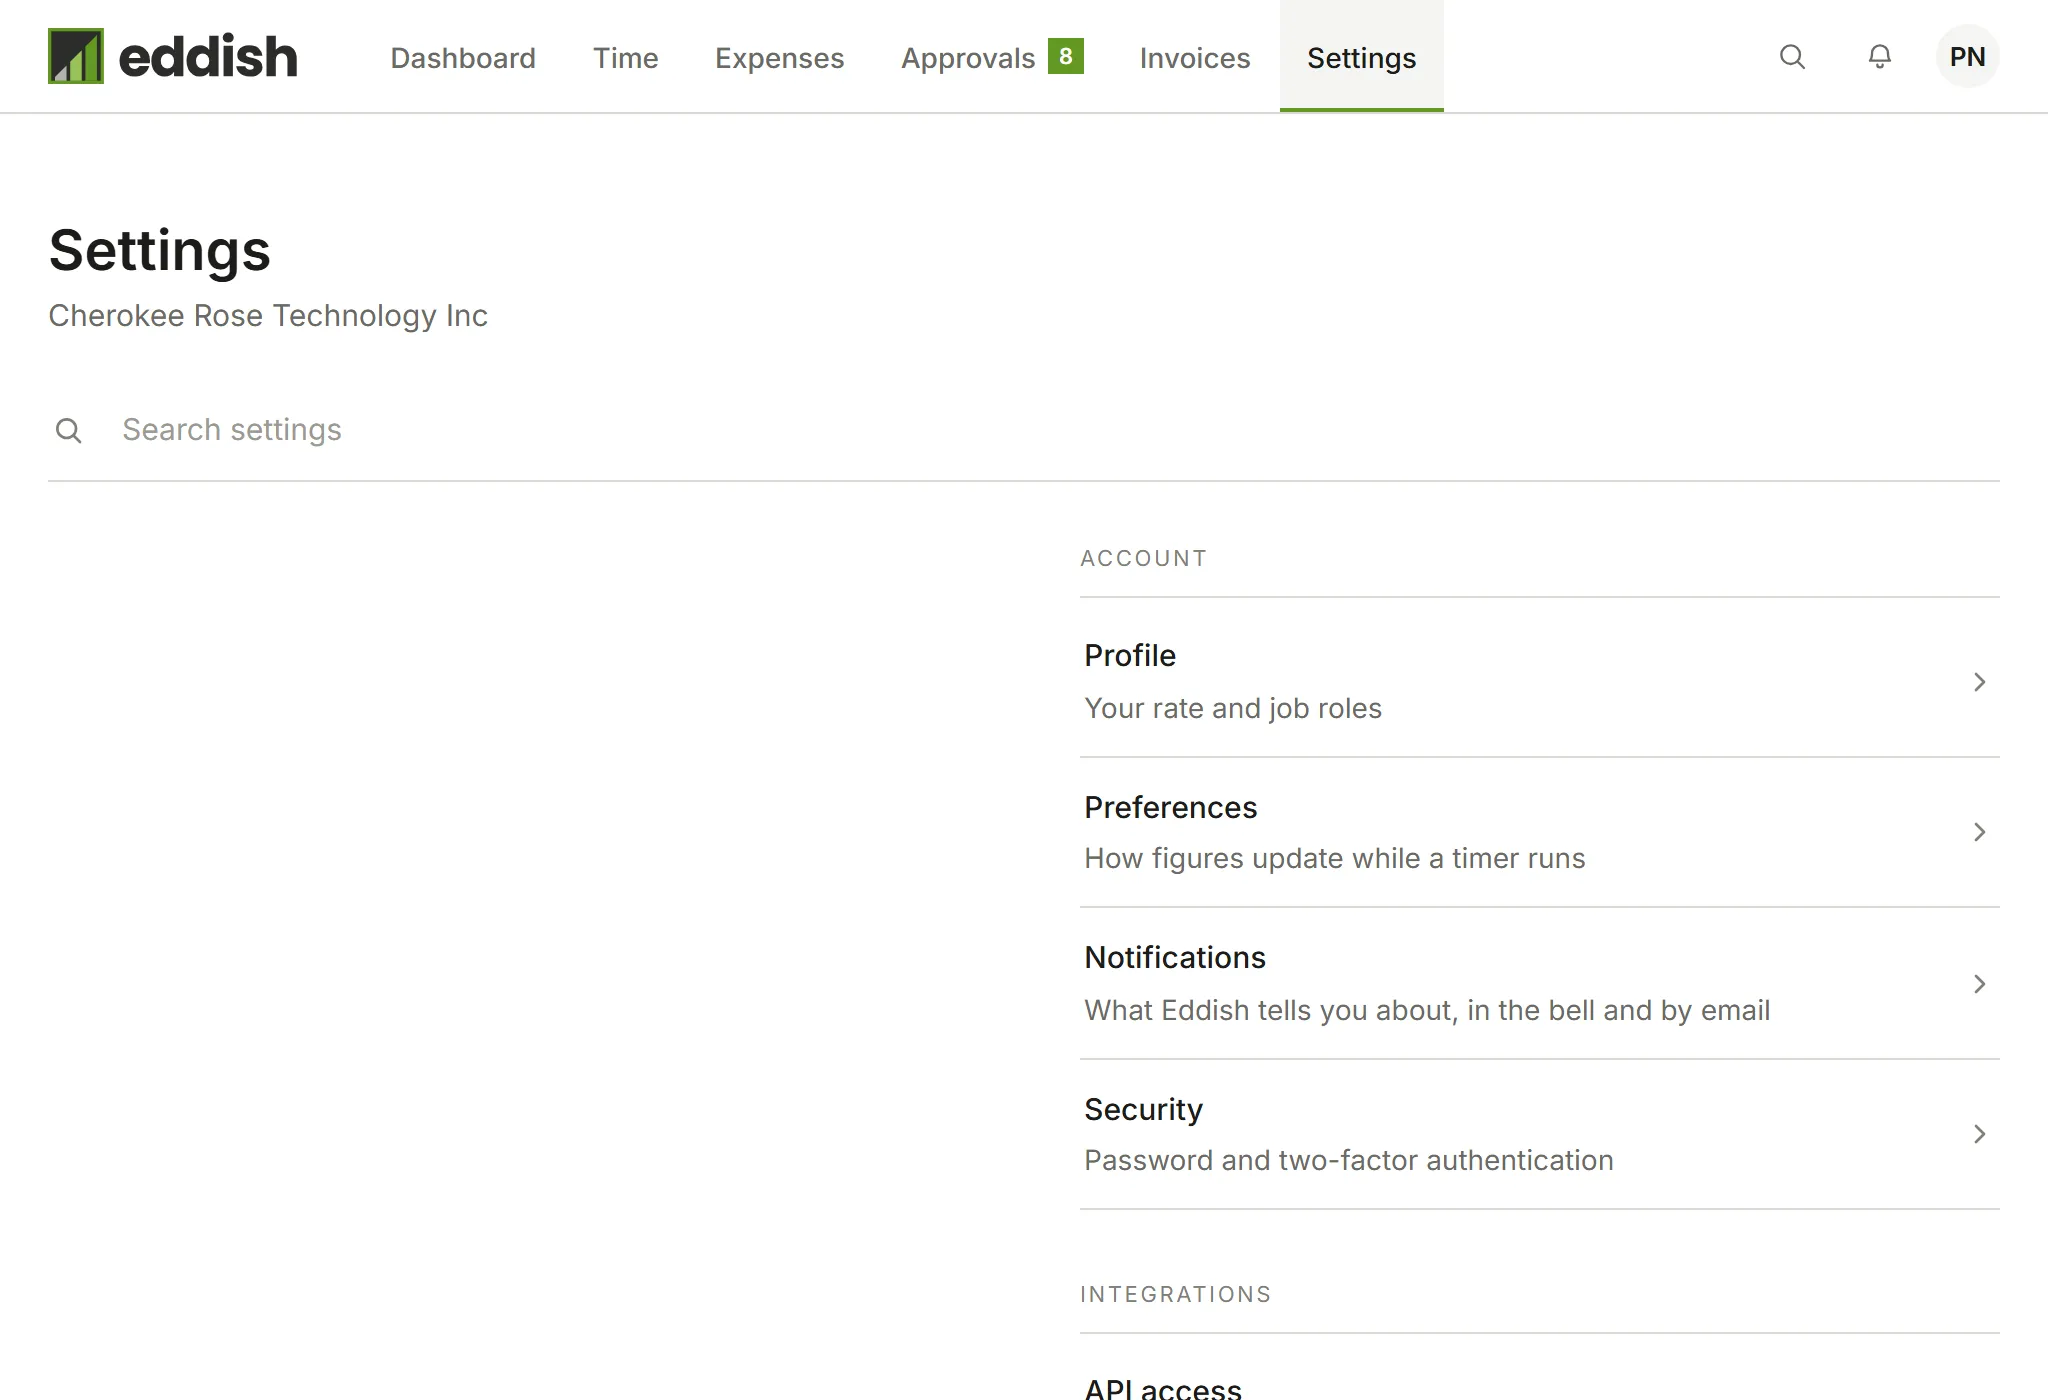
Task: Open the notifications bell icon
Action: (x=1880, y=57)
